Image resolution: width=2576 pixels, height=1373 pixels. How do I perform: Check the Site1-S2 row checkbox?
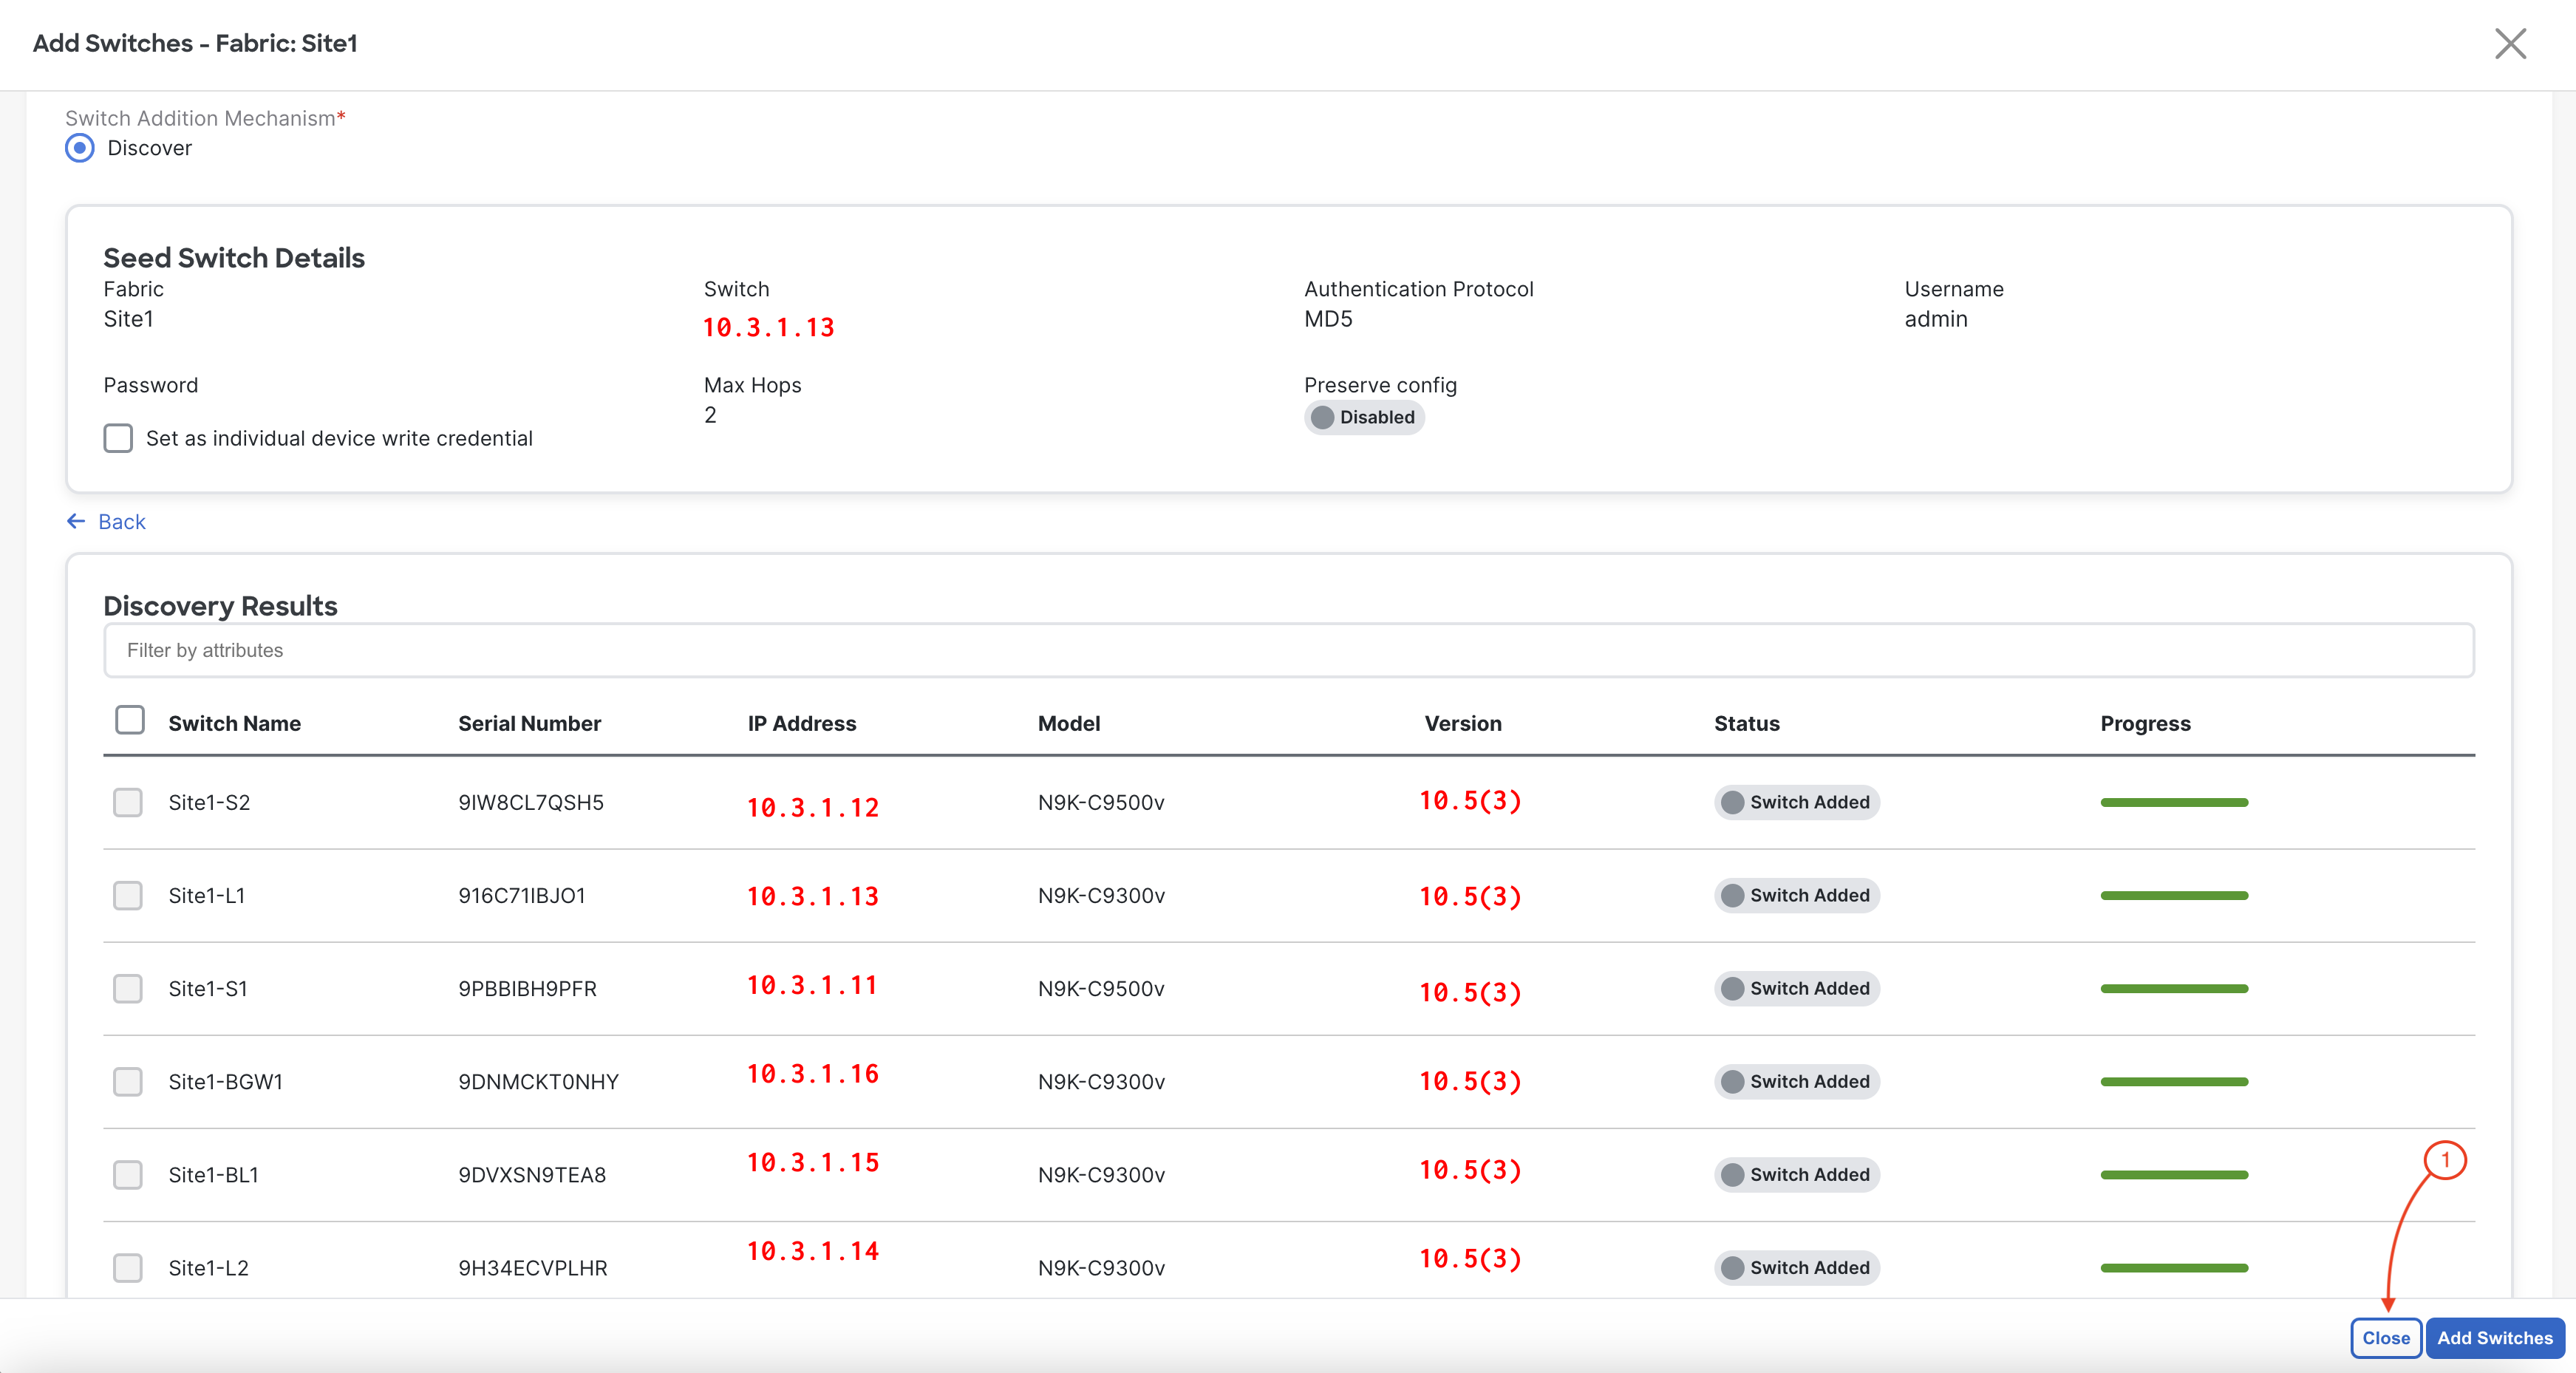pyautogui.click(x=128, y=802)
